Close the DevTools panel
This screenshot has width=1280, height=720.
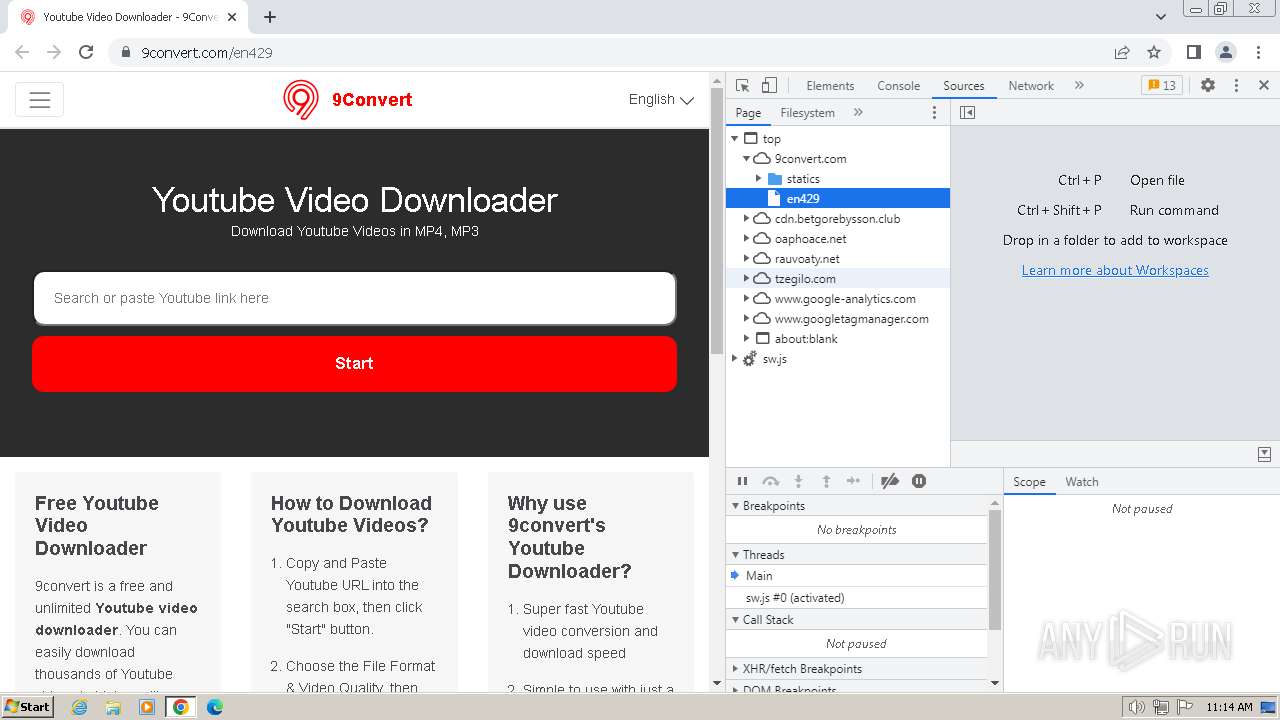pos(1264,86)
